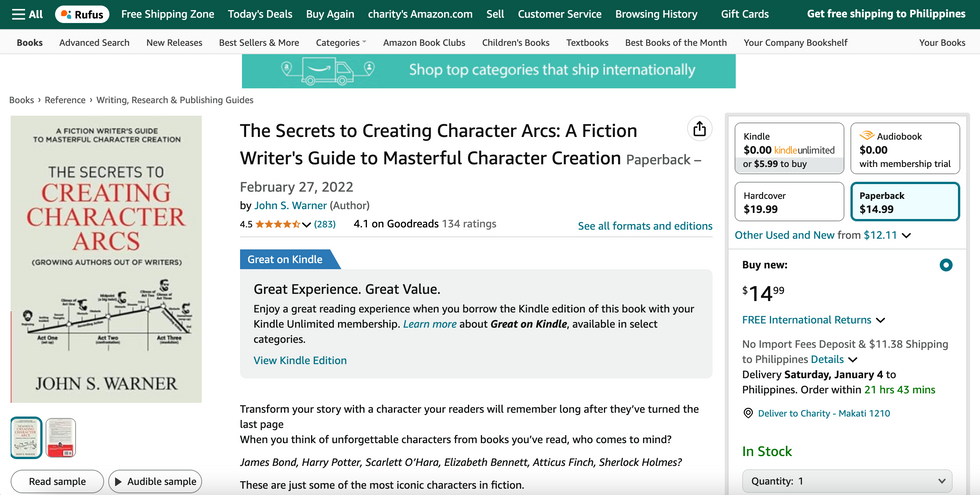Viewport: 980px width, 495px height.
Task: Open Today's Deals menu item
Action: click(260, 14)
